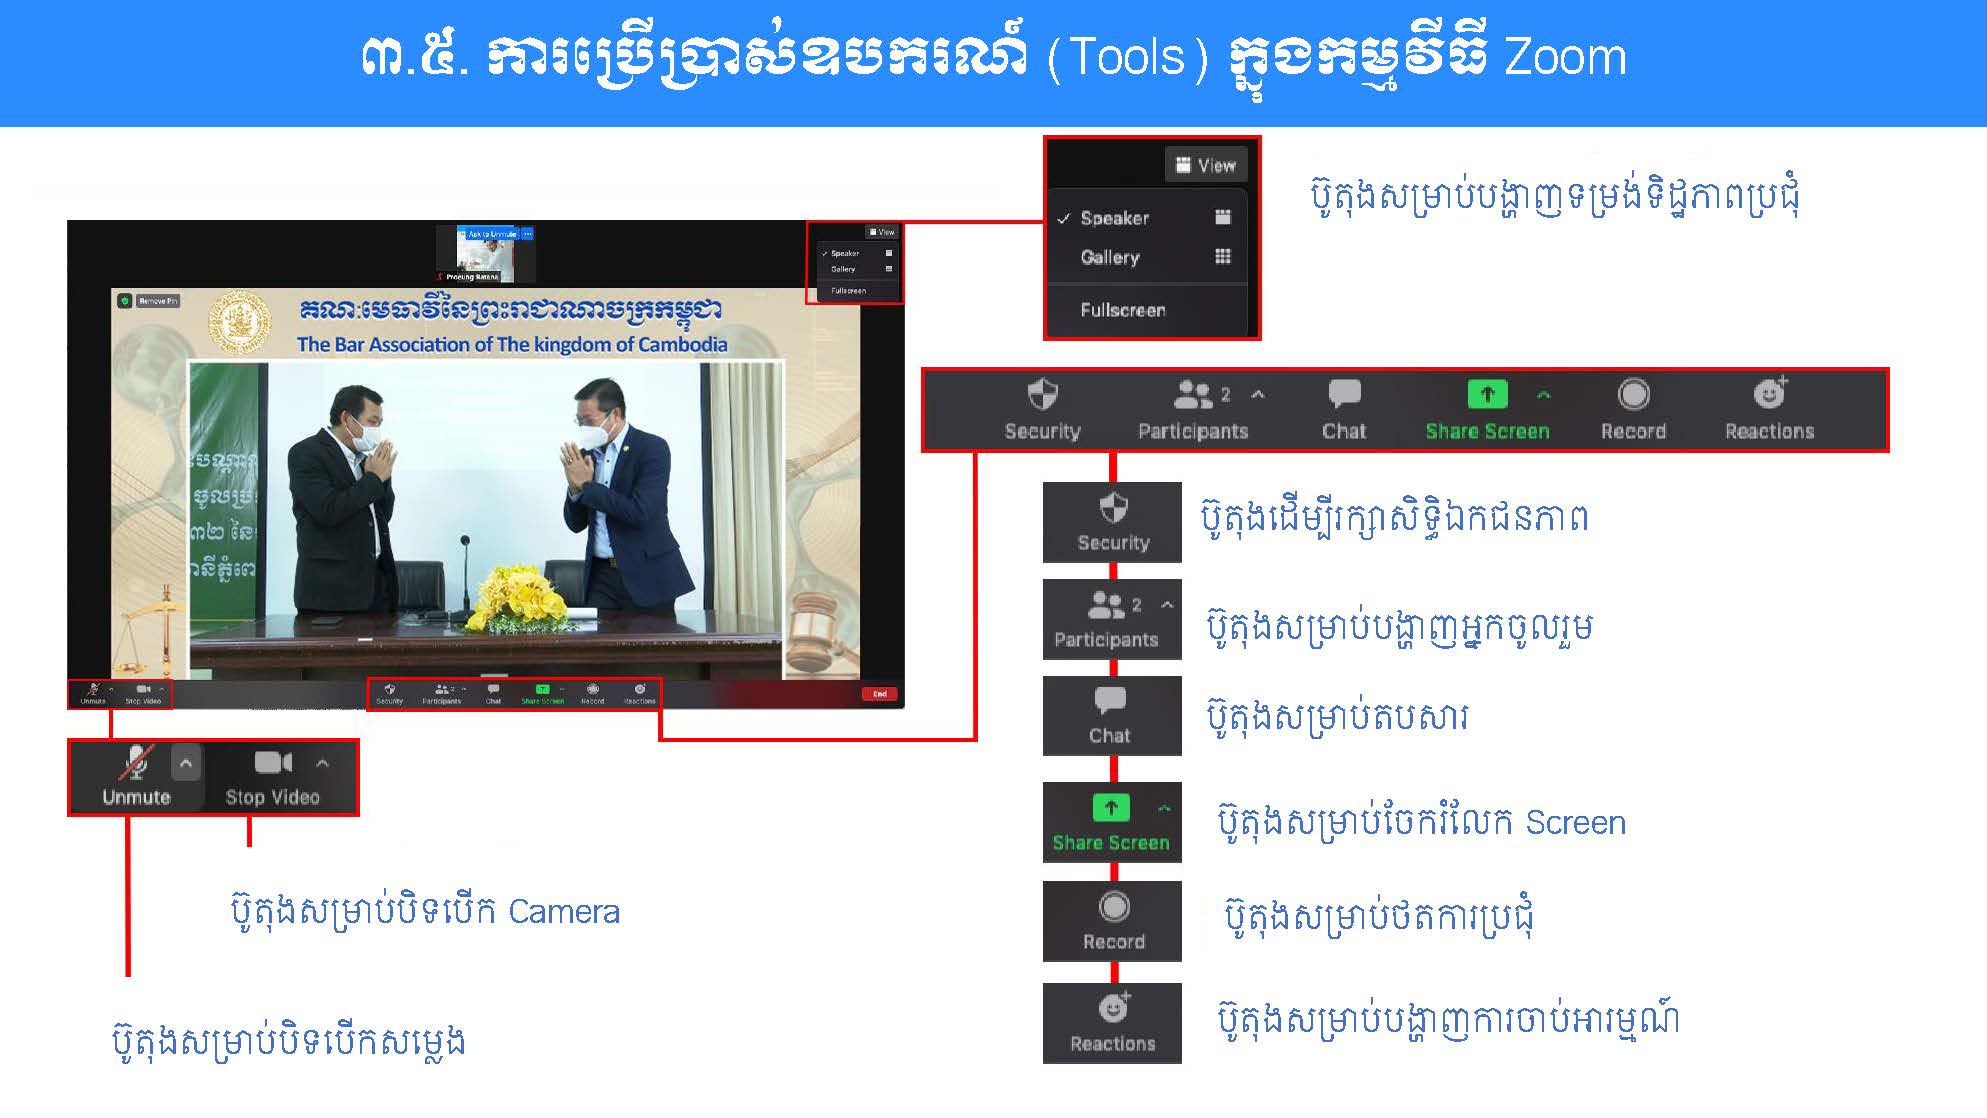Toggle Stop Video in the enlarged audio panel
Image resolution: width=1987 pixels, height=1118 pixels.
pyautogui.click(x=272, y=777)
